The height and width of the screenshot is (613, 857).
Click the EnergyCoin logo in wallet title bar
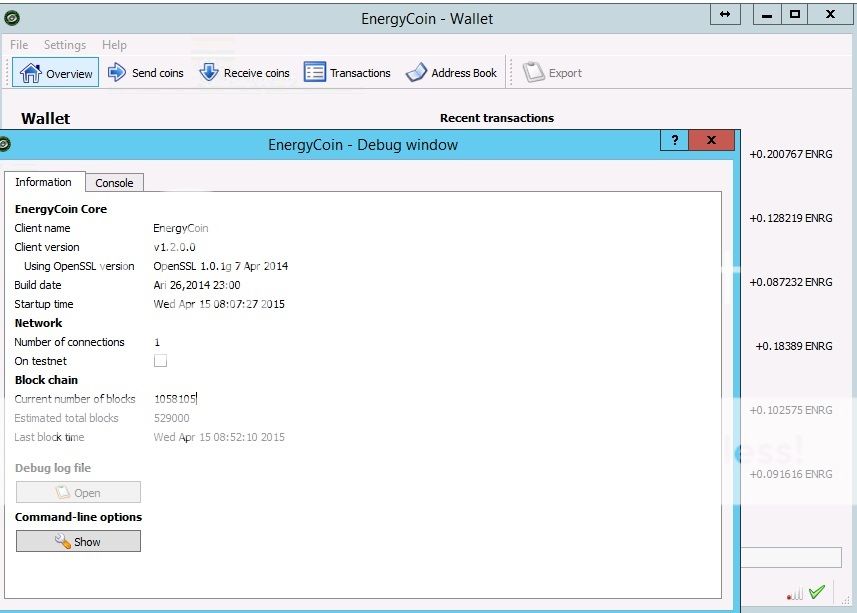(12, 18)
